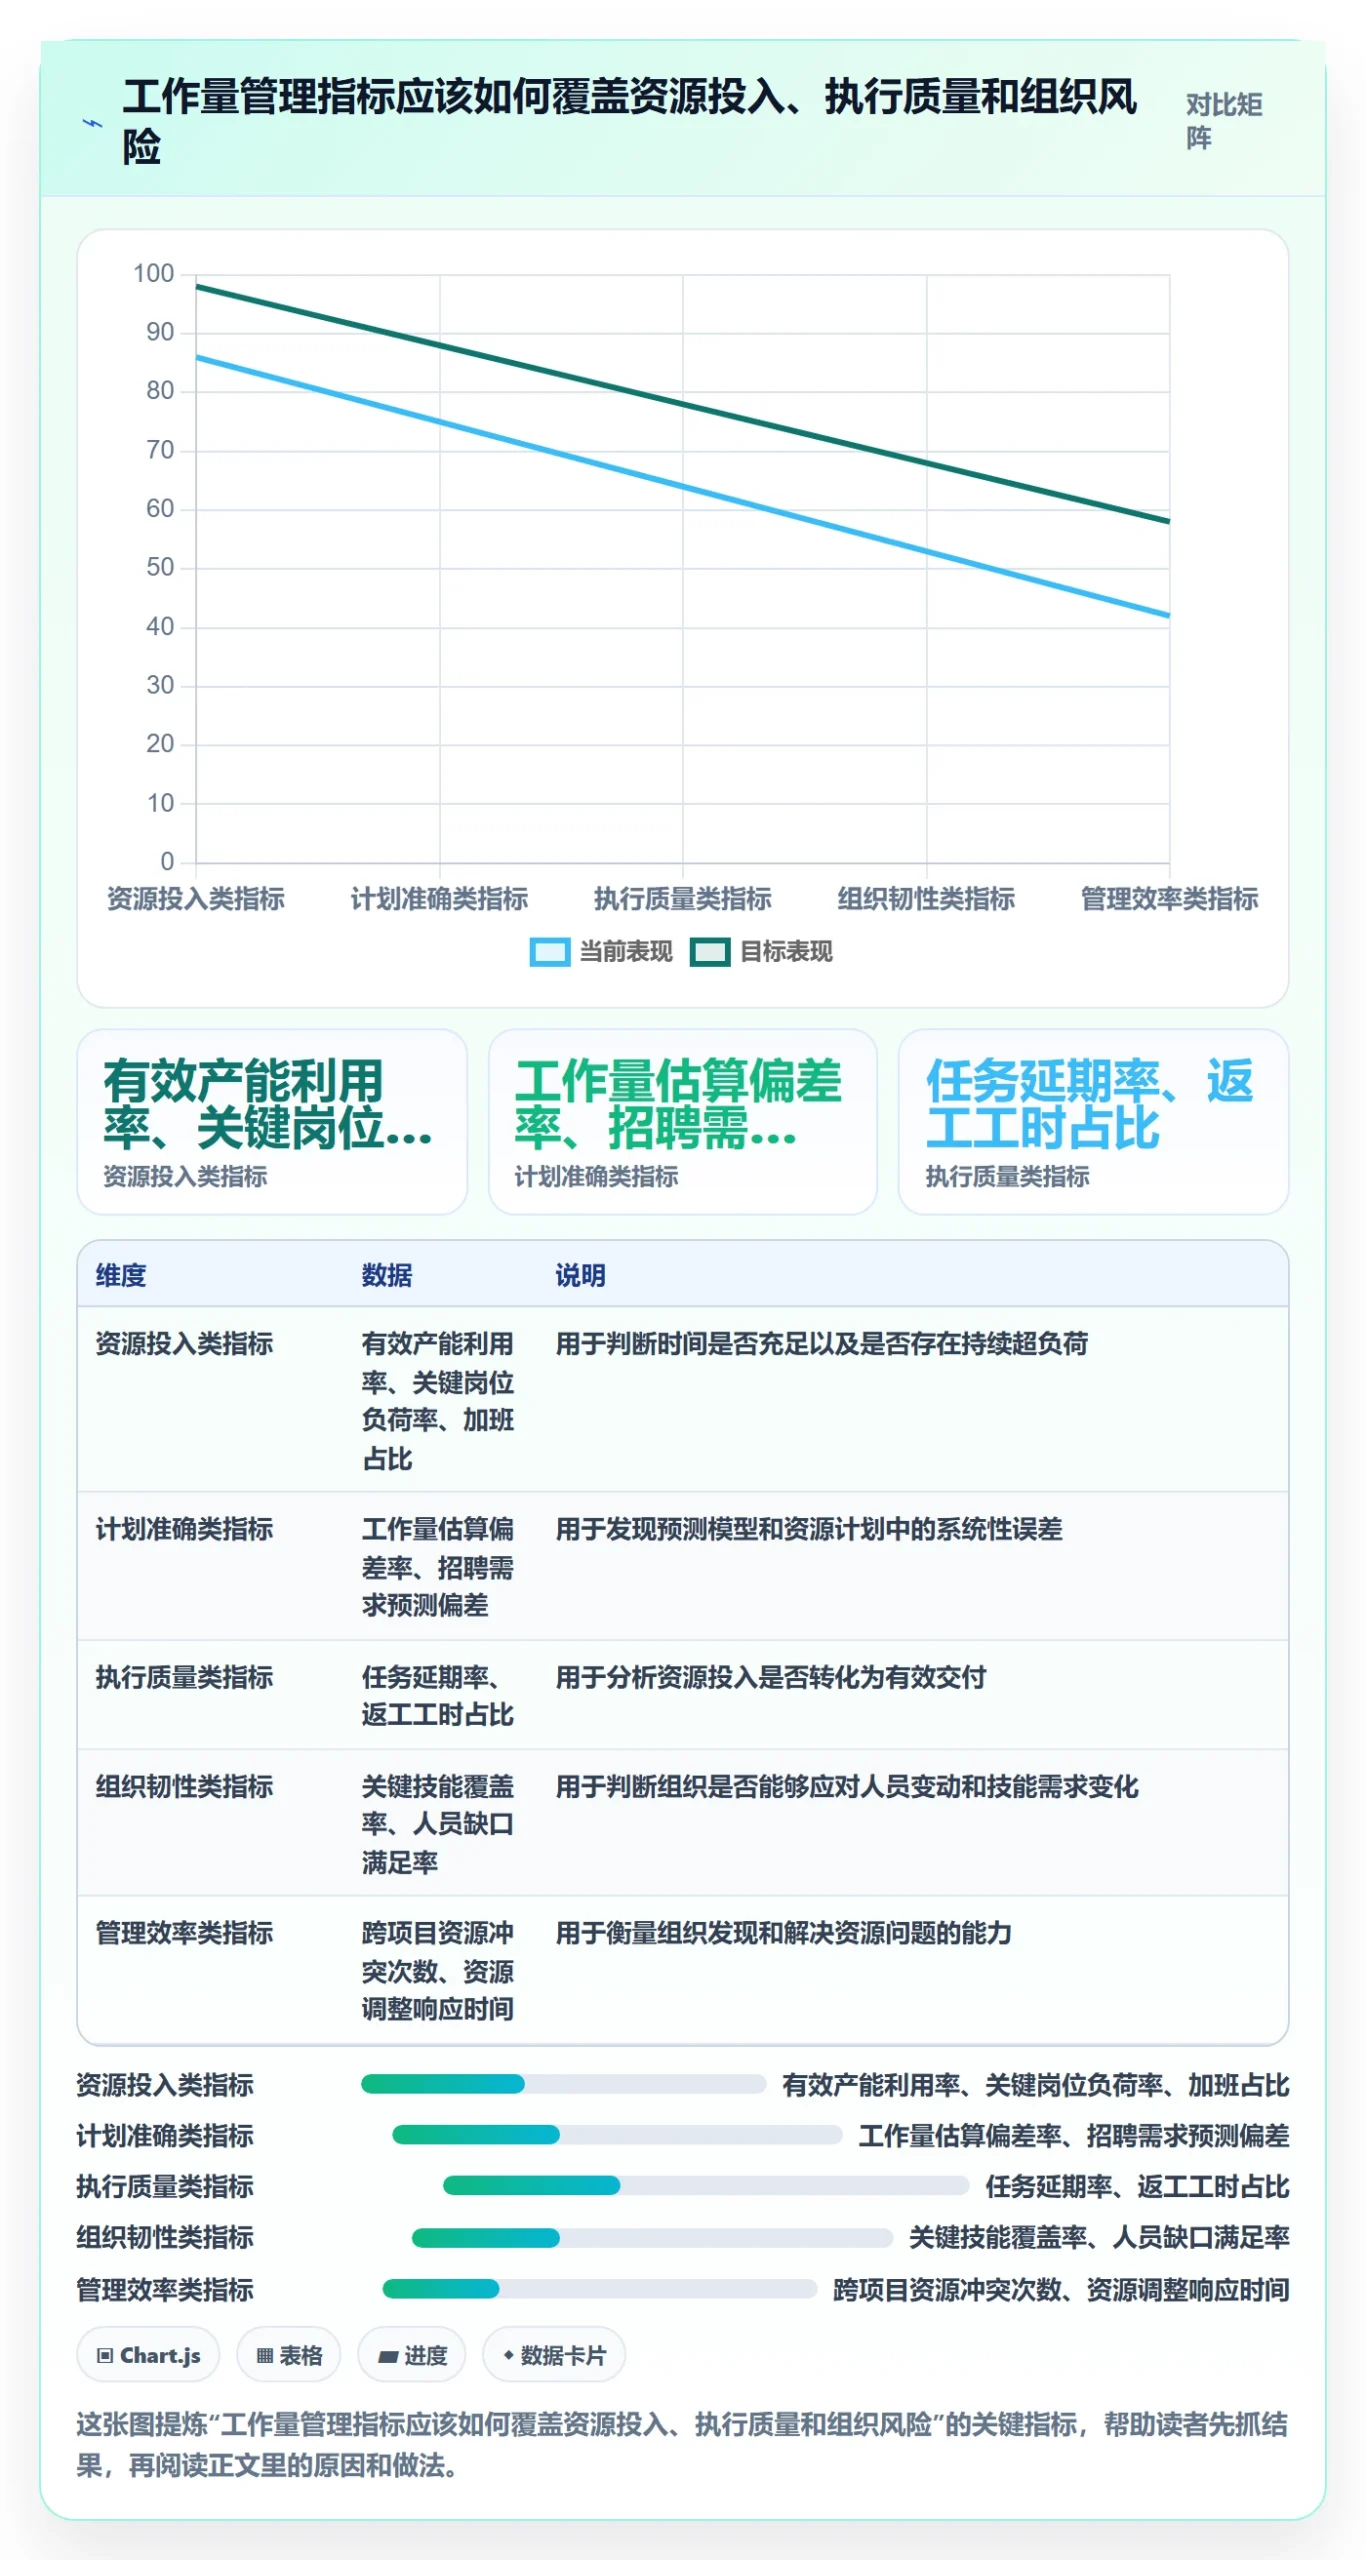Screen dimensions: 1366x2560
Task: Click the 说明 column header
Action: point(581,1275)
